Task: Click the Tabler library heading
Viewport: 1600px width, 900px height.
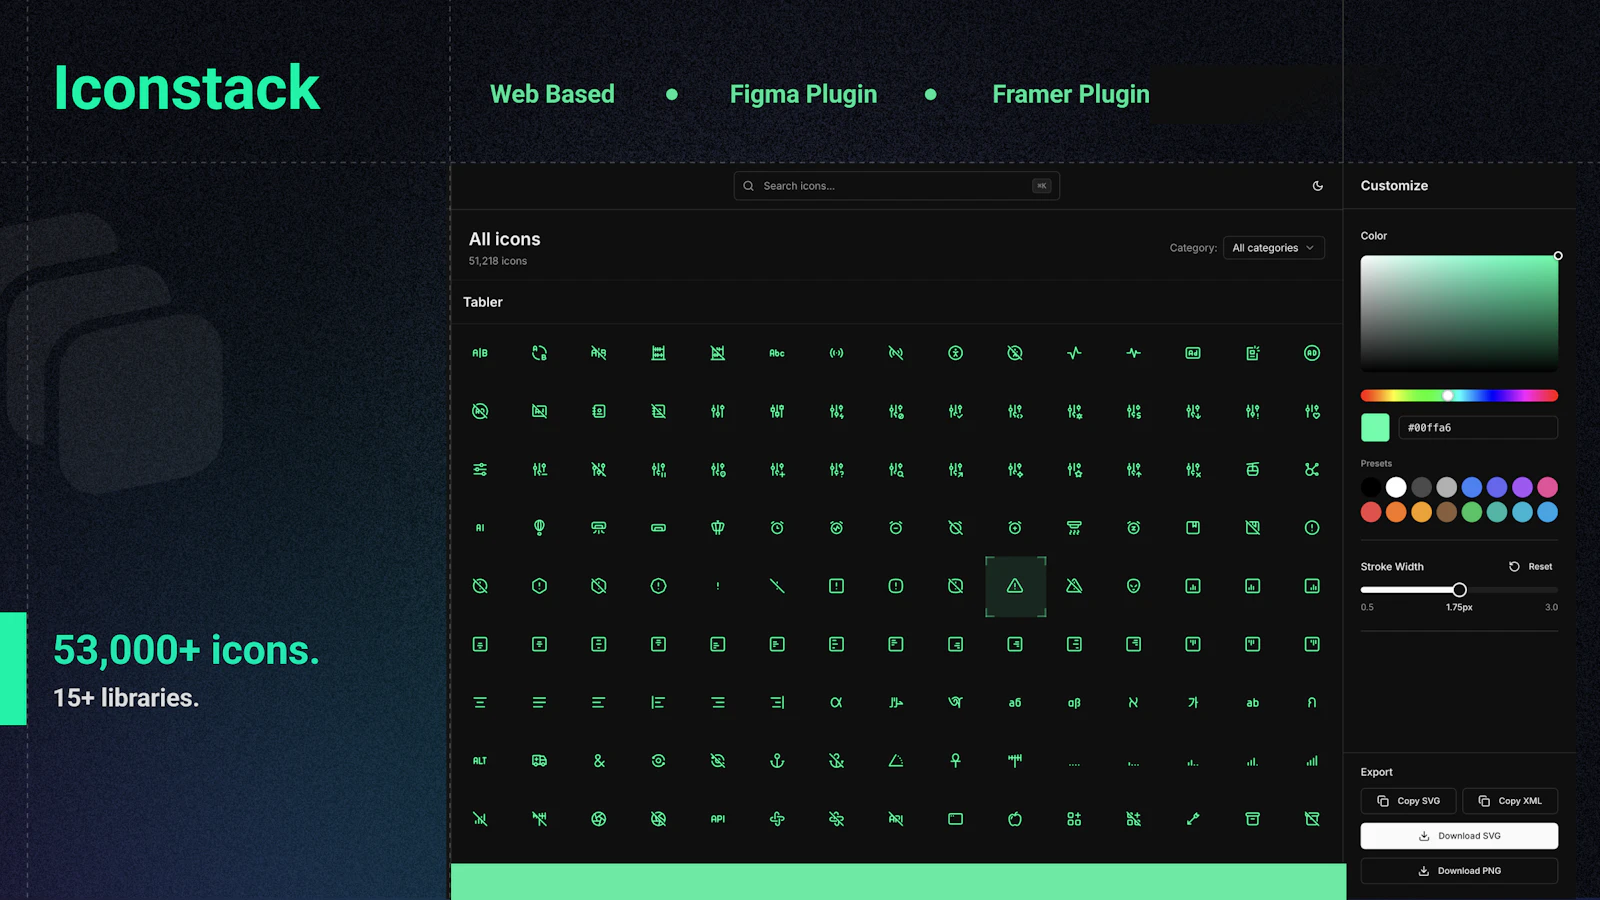Action: click(x=483, y=302)
